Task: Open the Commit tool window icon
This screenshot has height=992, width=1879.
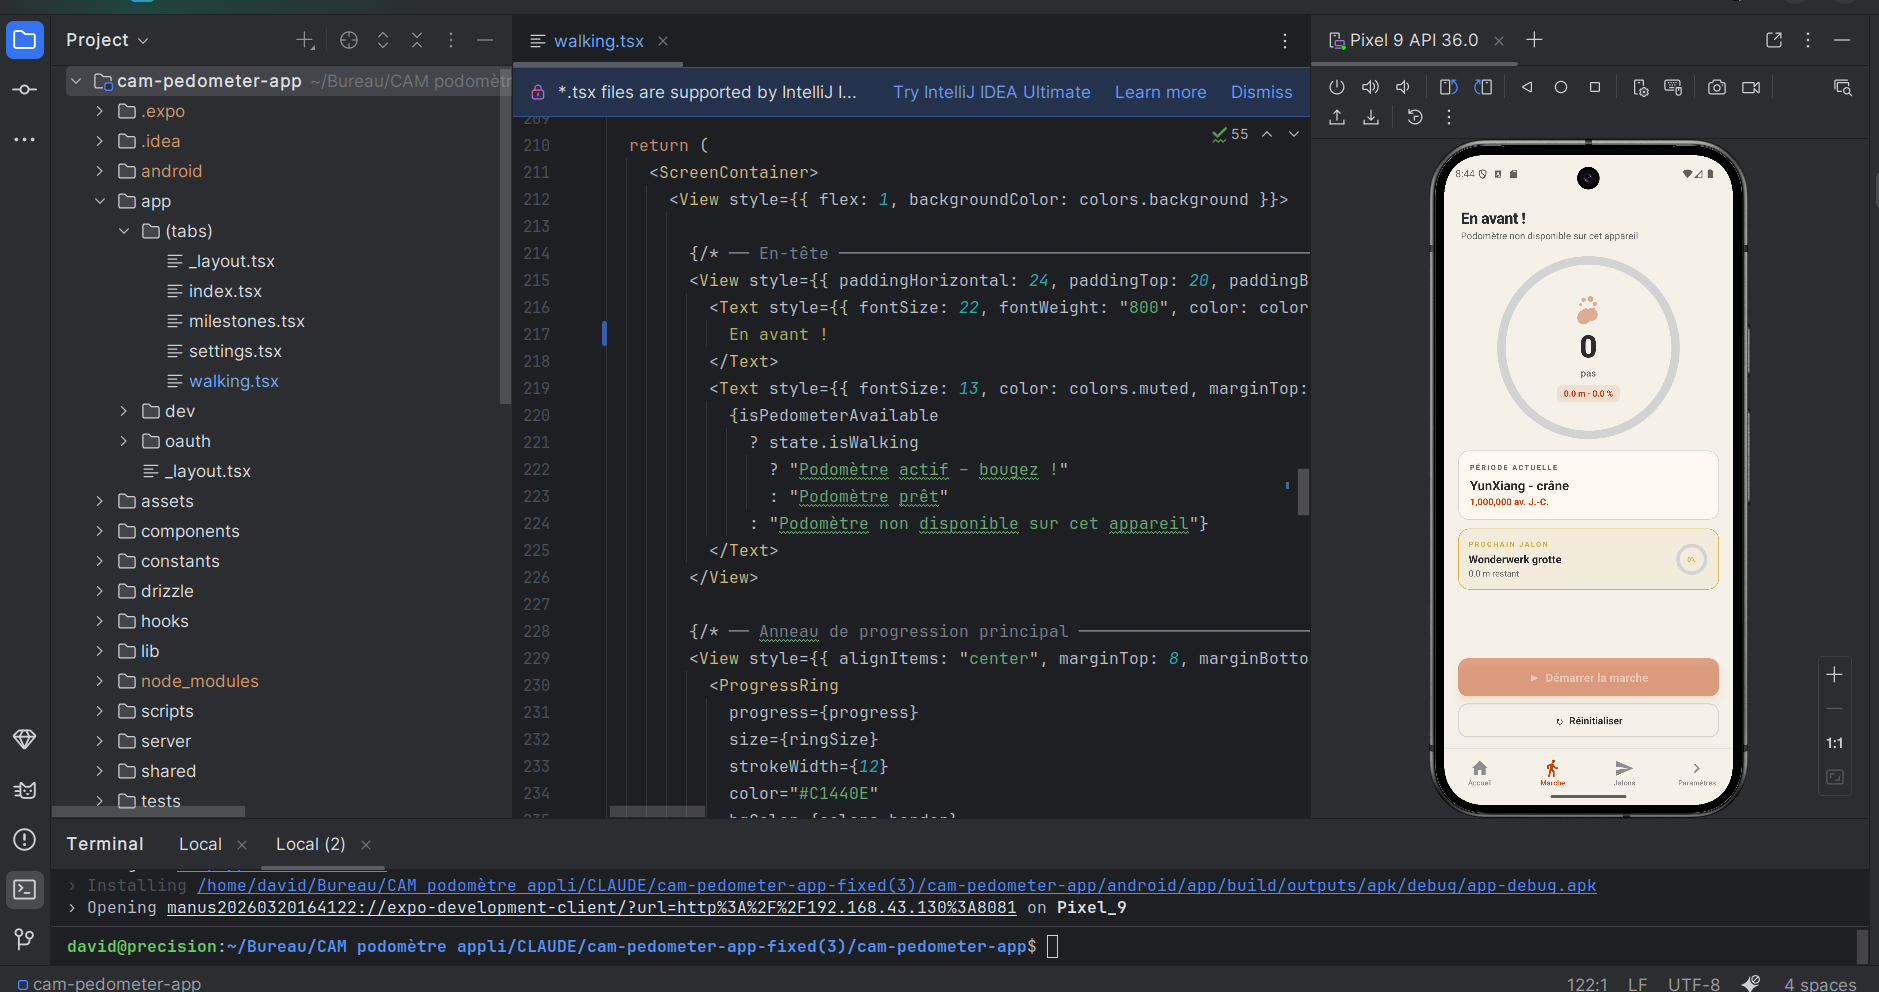Action: point(25,90)
